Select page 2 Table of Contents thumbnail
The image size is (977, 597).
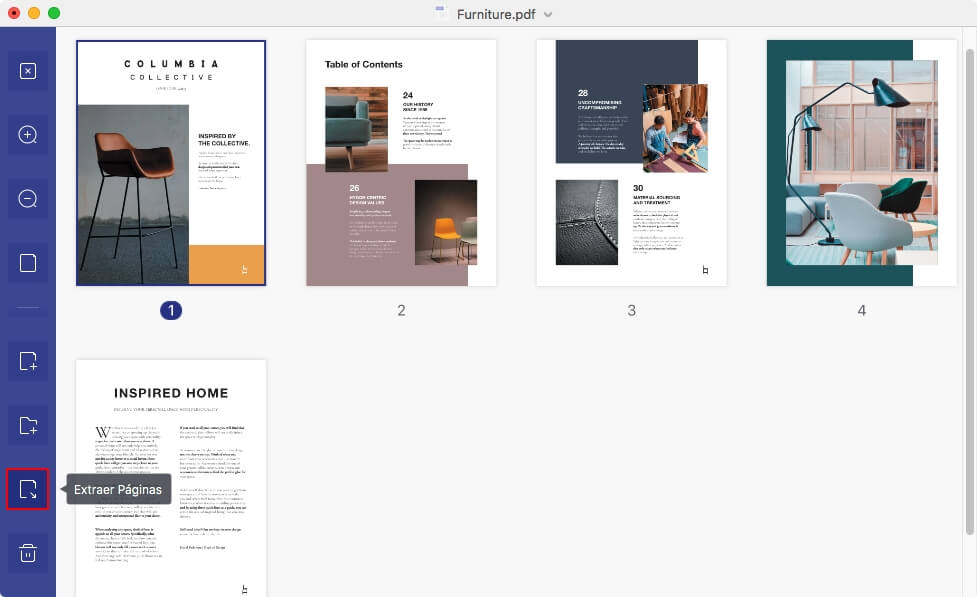click(x=401, y=163)
